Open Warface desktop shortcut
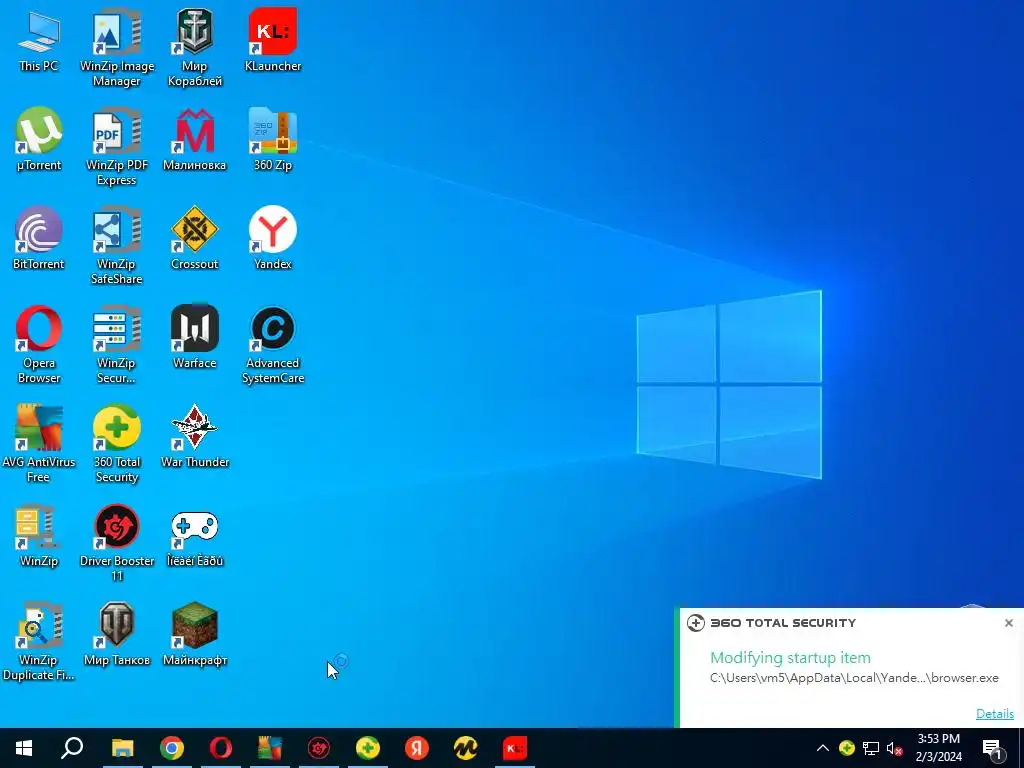Viewport: 1024px width, 768px height. click(195, 338)
